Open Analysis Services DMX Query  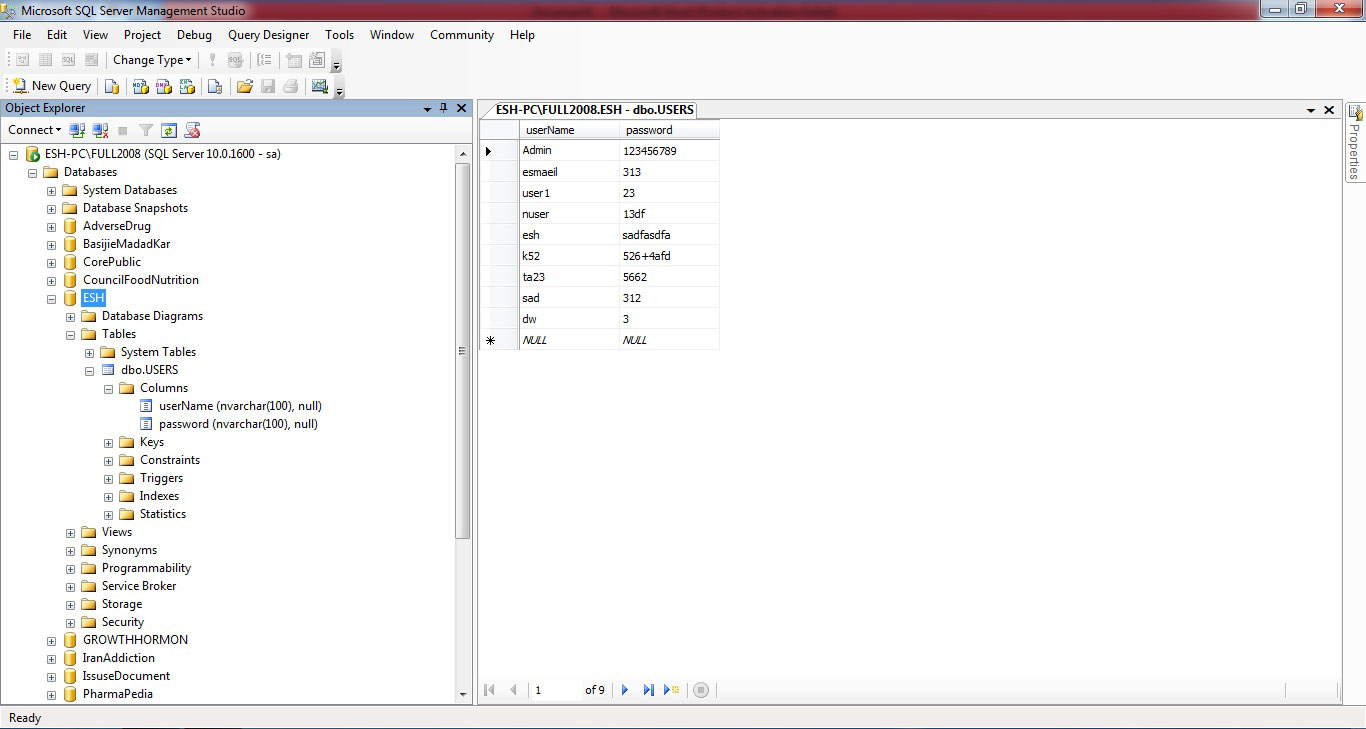click(x=164, y=86)
